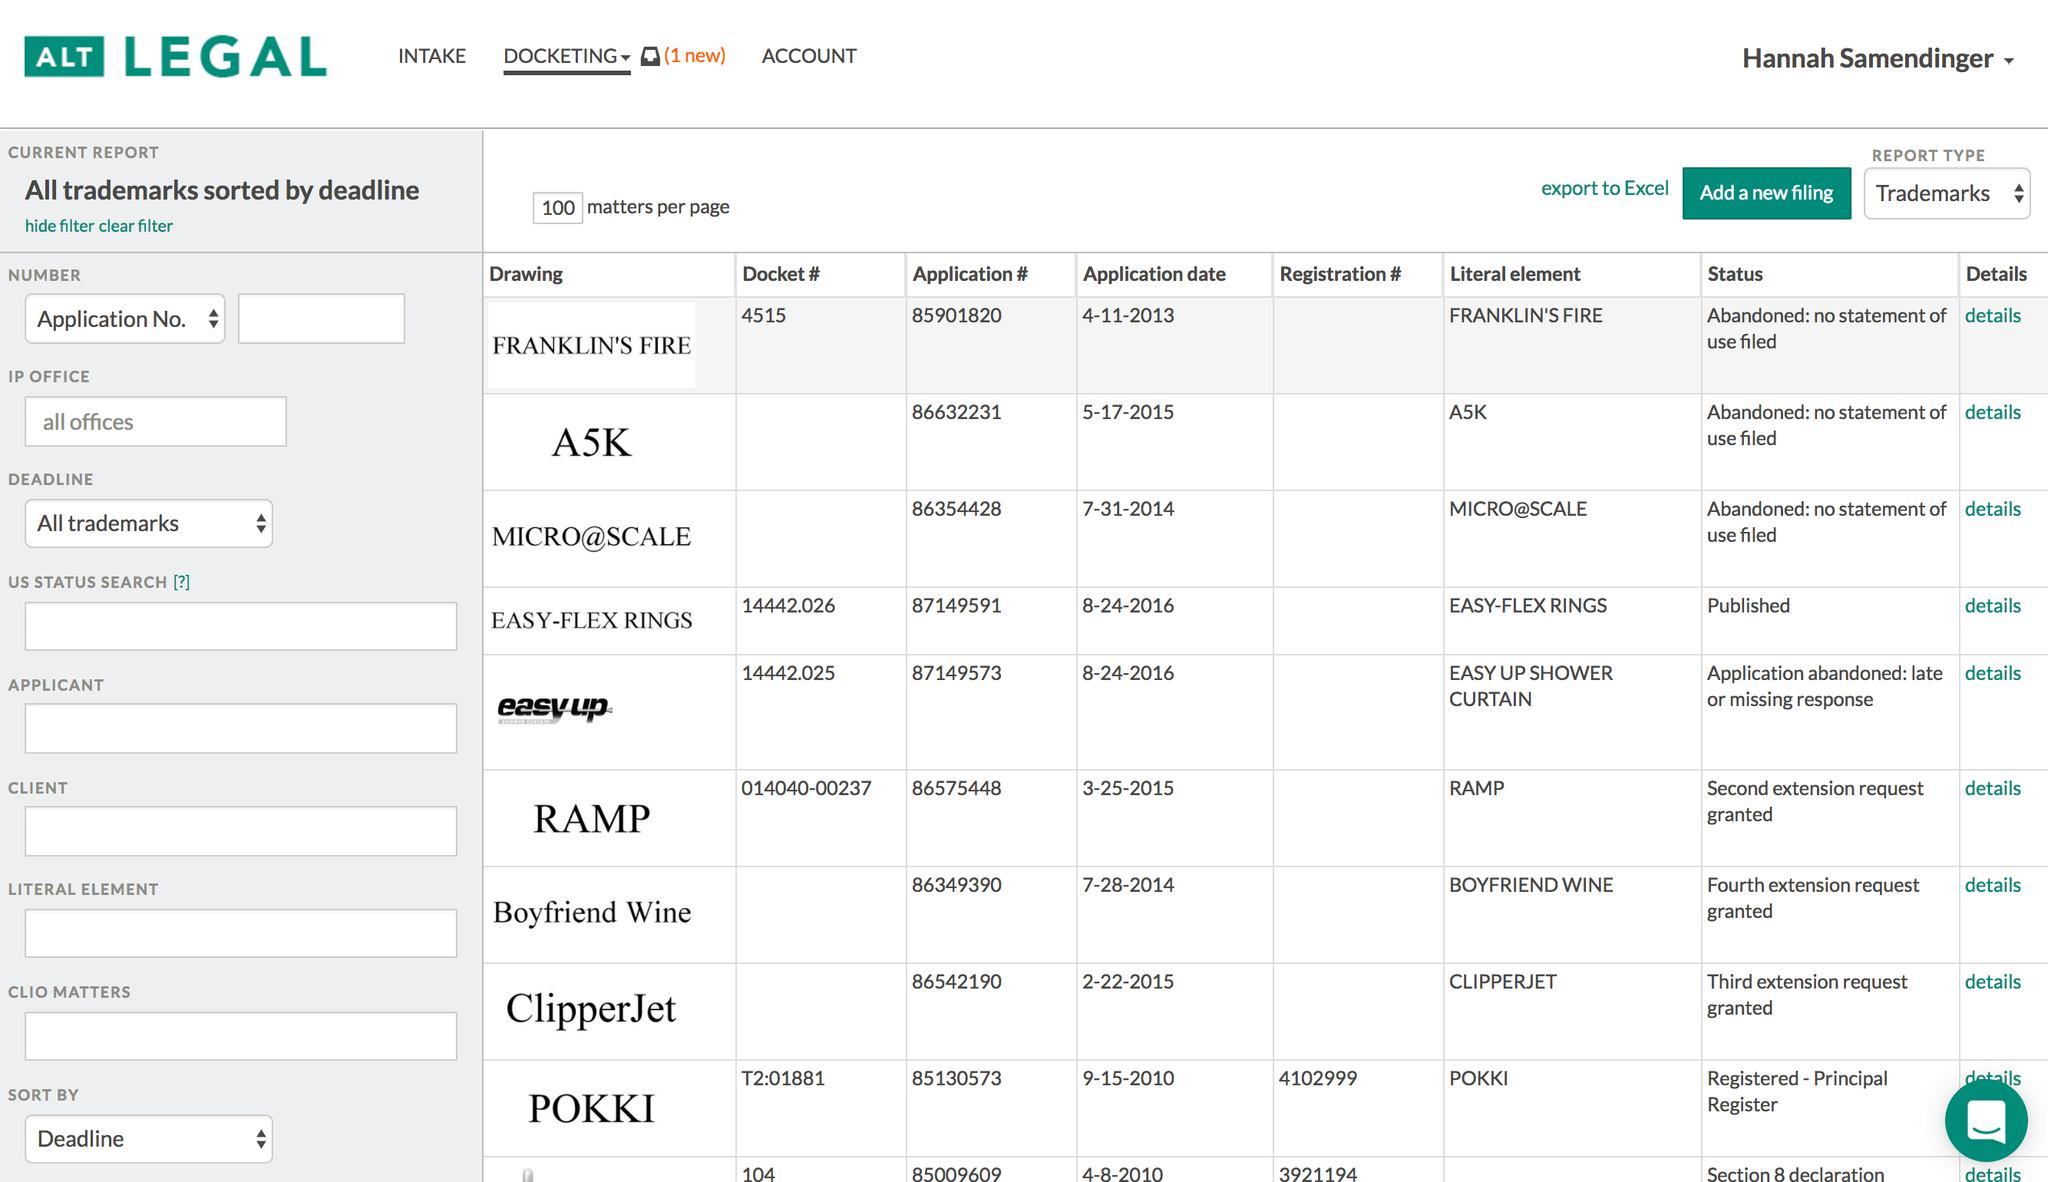This screenshot has width=2048, height=1182.
Task: Click the FRANKLIN'S FIRE drawing thumbnail
Action: (x=591, y=345)
